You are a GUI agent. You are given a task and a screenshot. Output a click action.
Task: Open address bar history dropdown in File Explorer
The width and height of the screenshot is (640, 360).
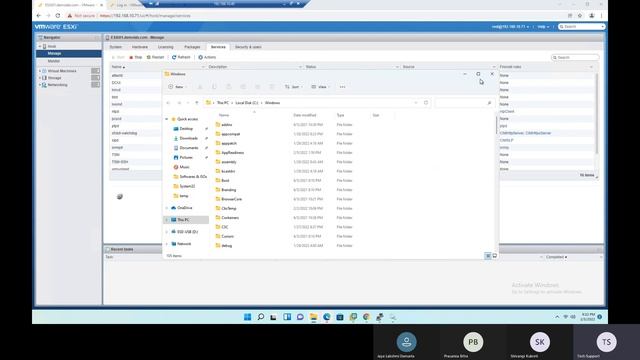click(416, 103)
